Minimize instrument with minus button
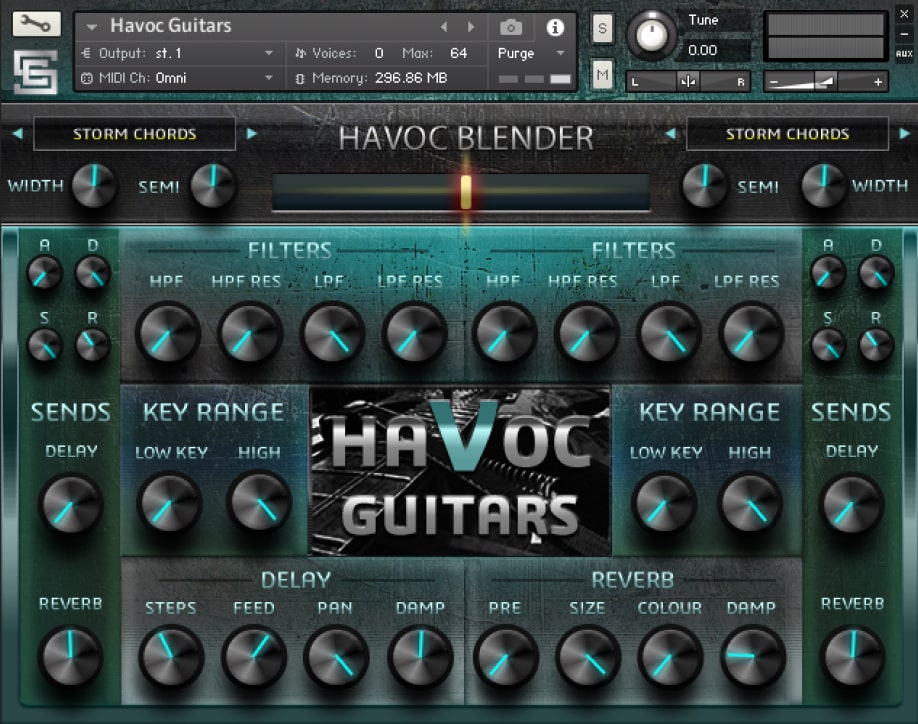Image resolution: width=918 pixels, height=724 pixels. click(904, 34)
